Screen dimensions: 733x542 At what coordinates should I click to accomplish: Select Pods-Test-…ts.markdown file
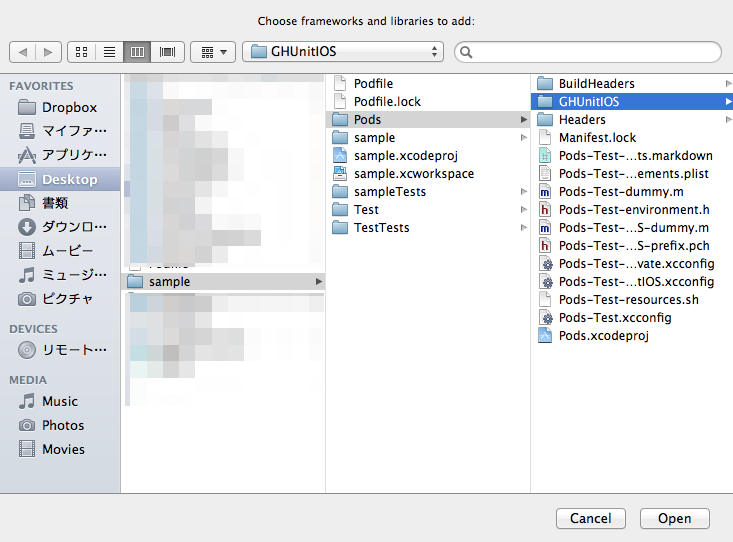coord(632,156)
